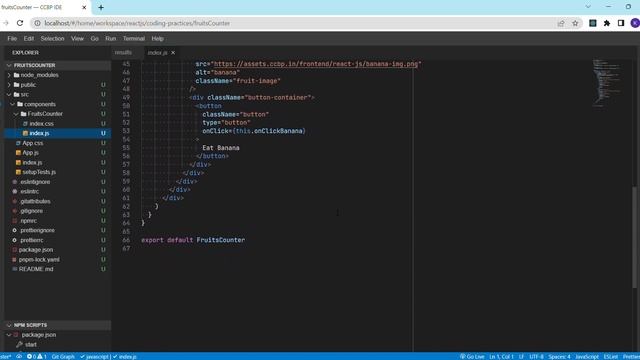Screen dimensions: 640x360
Task: Bookmark this page with the star icon
Action: pyautogui.click(x=575, y=23)
